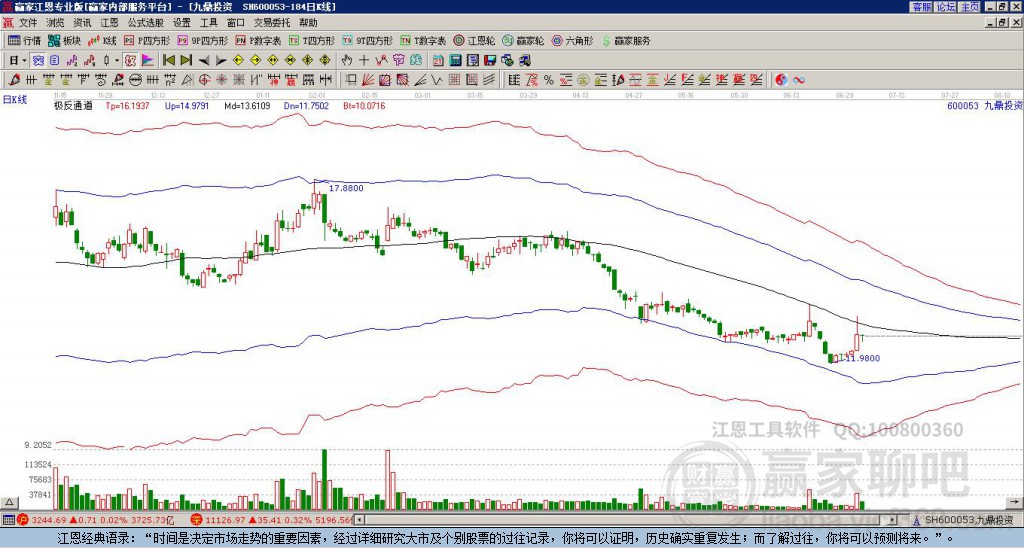The height and width of the screenshot is (548, 1024).
Task: Open the 资讯 menu
Action: [x=82, y=23]
